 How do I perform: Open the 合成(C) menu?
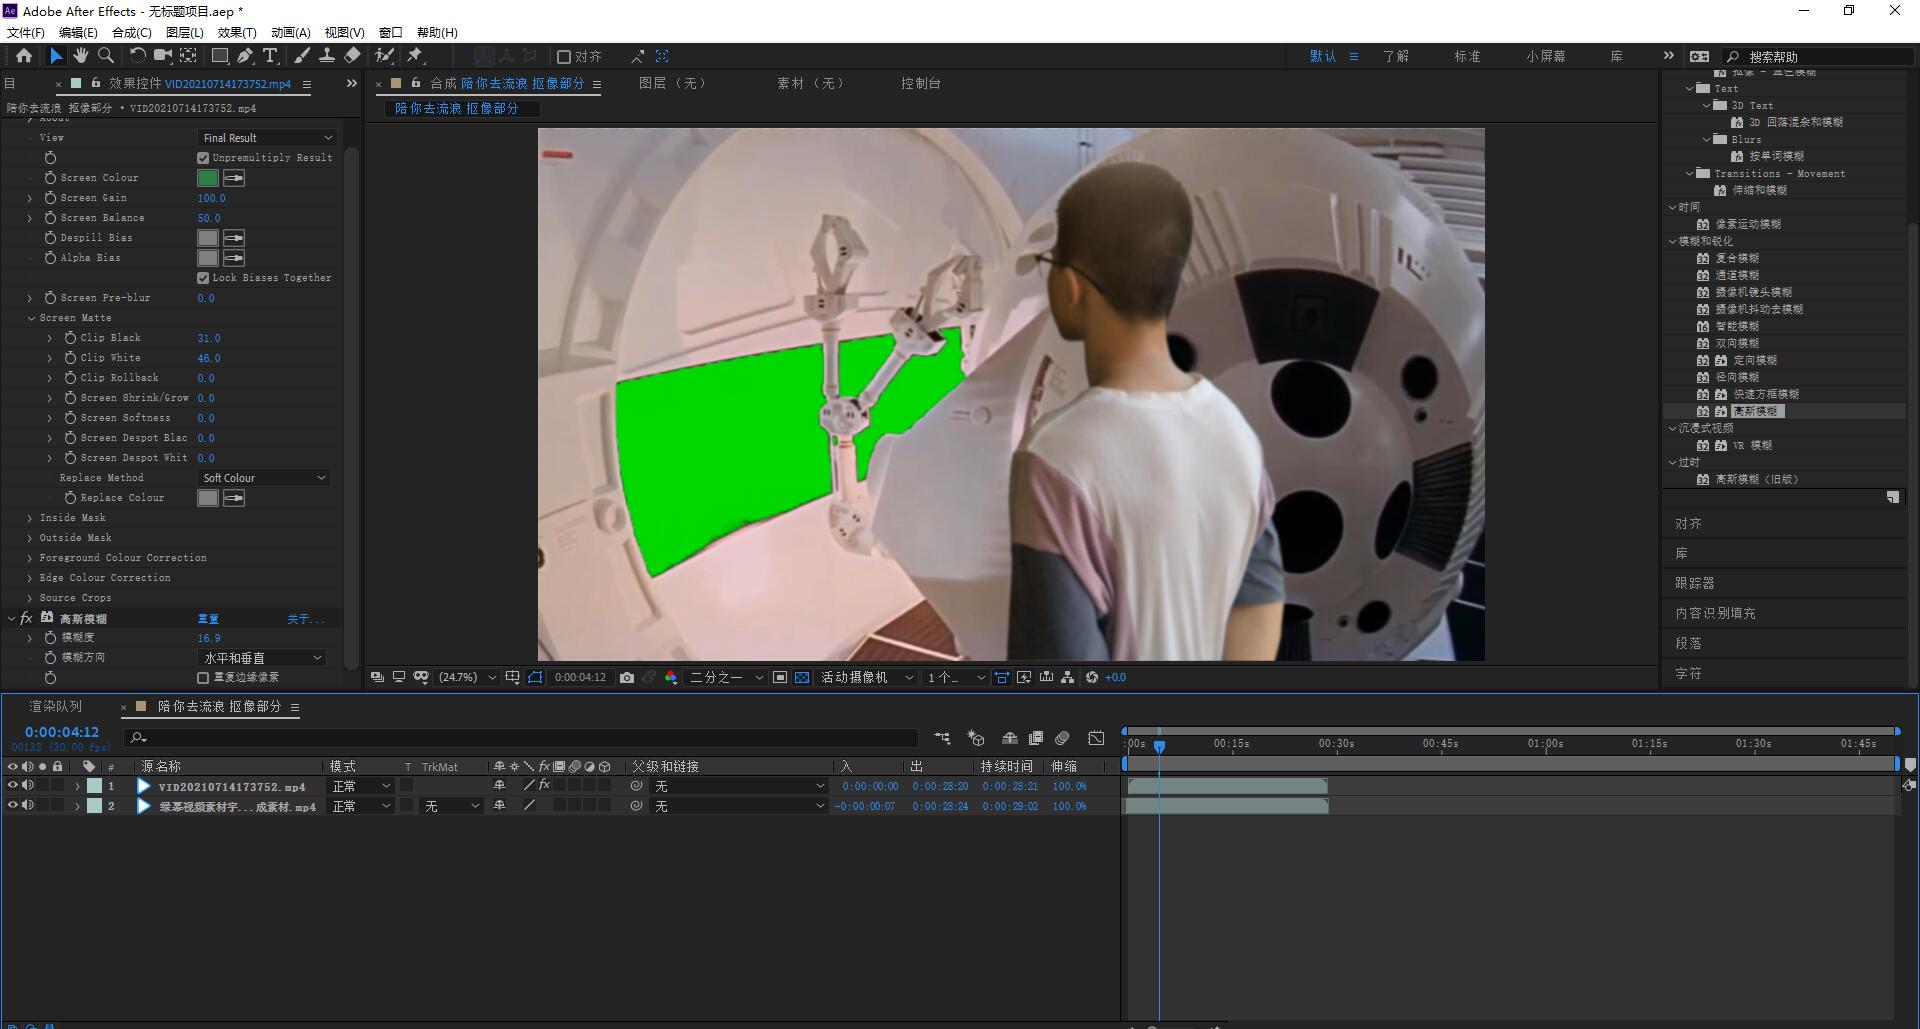[x=132, y=32]
